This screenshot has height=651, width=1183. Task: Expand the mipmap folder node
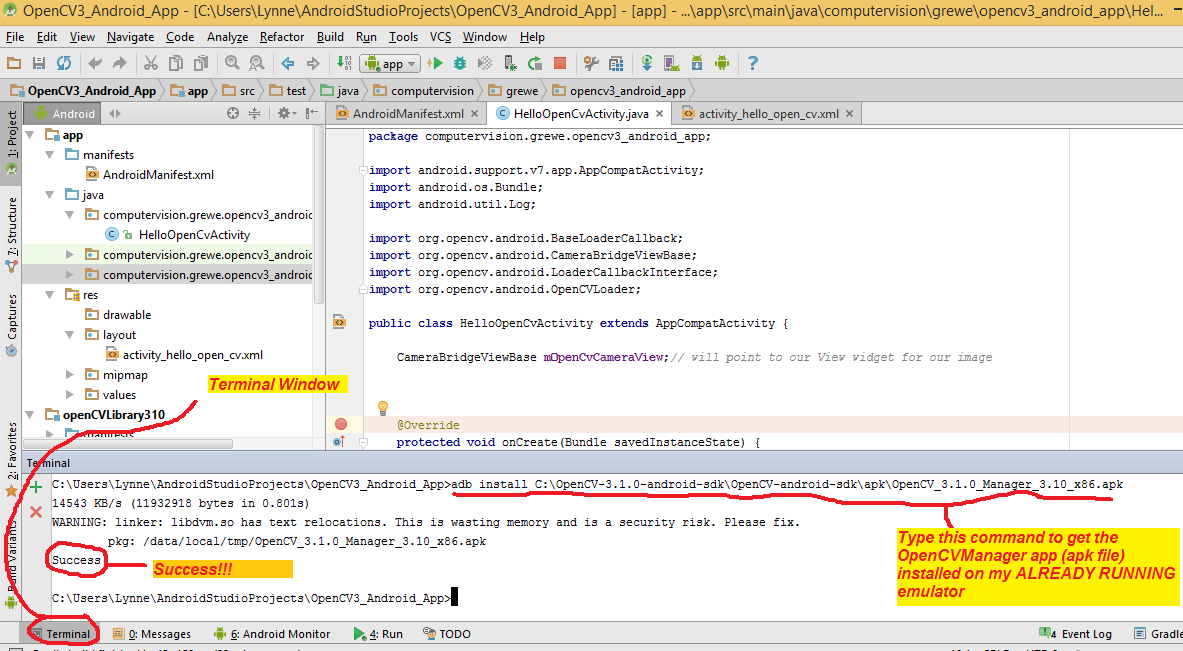click(69, 375)
